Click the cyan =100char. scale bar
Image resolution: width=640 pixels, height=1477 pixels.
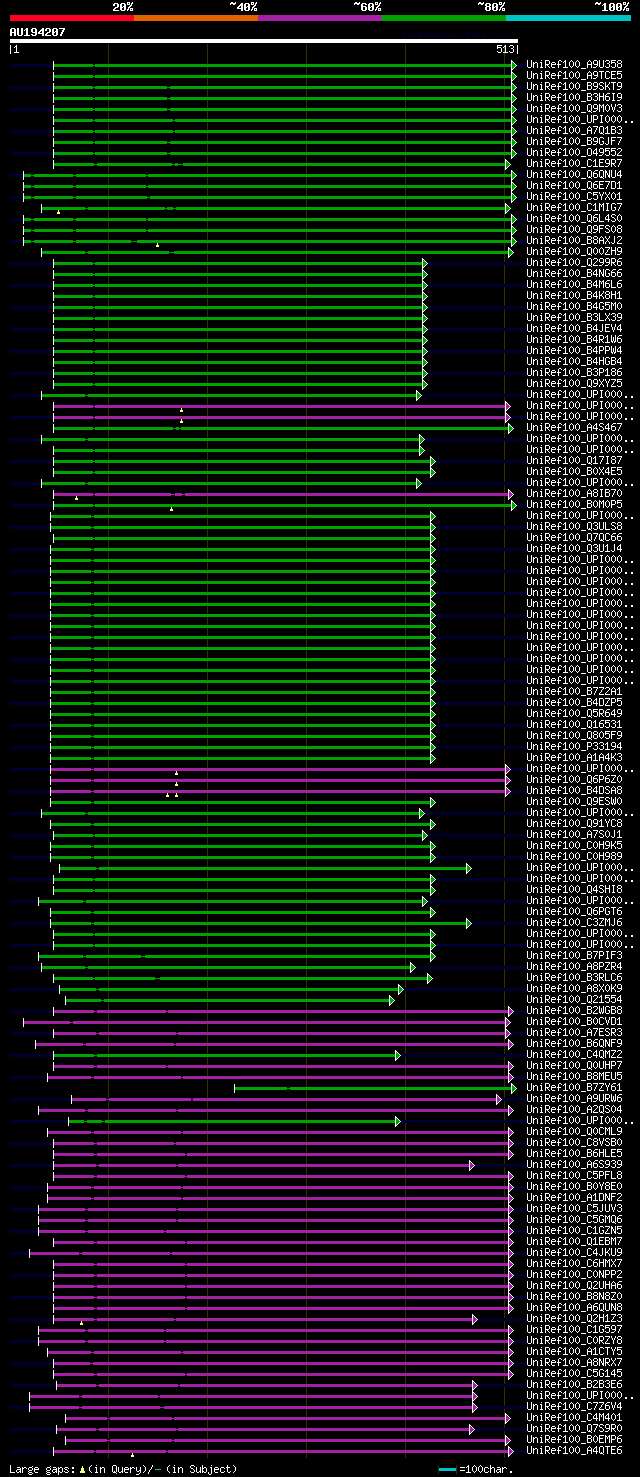[447, 1469]
